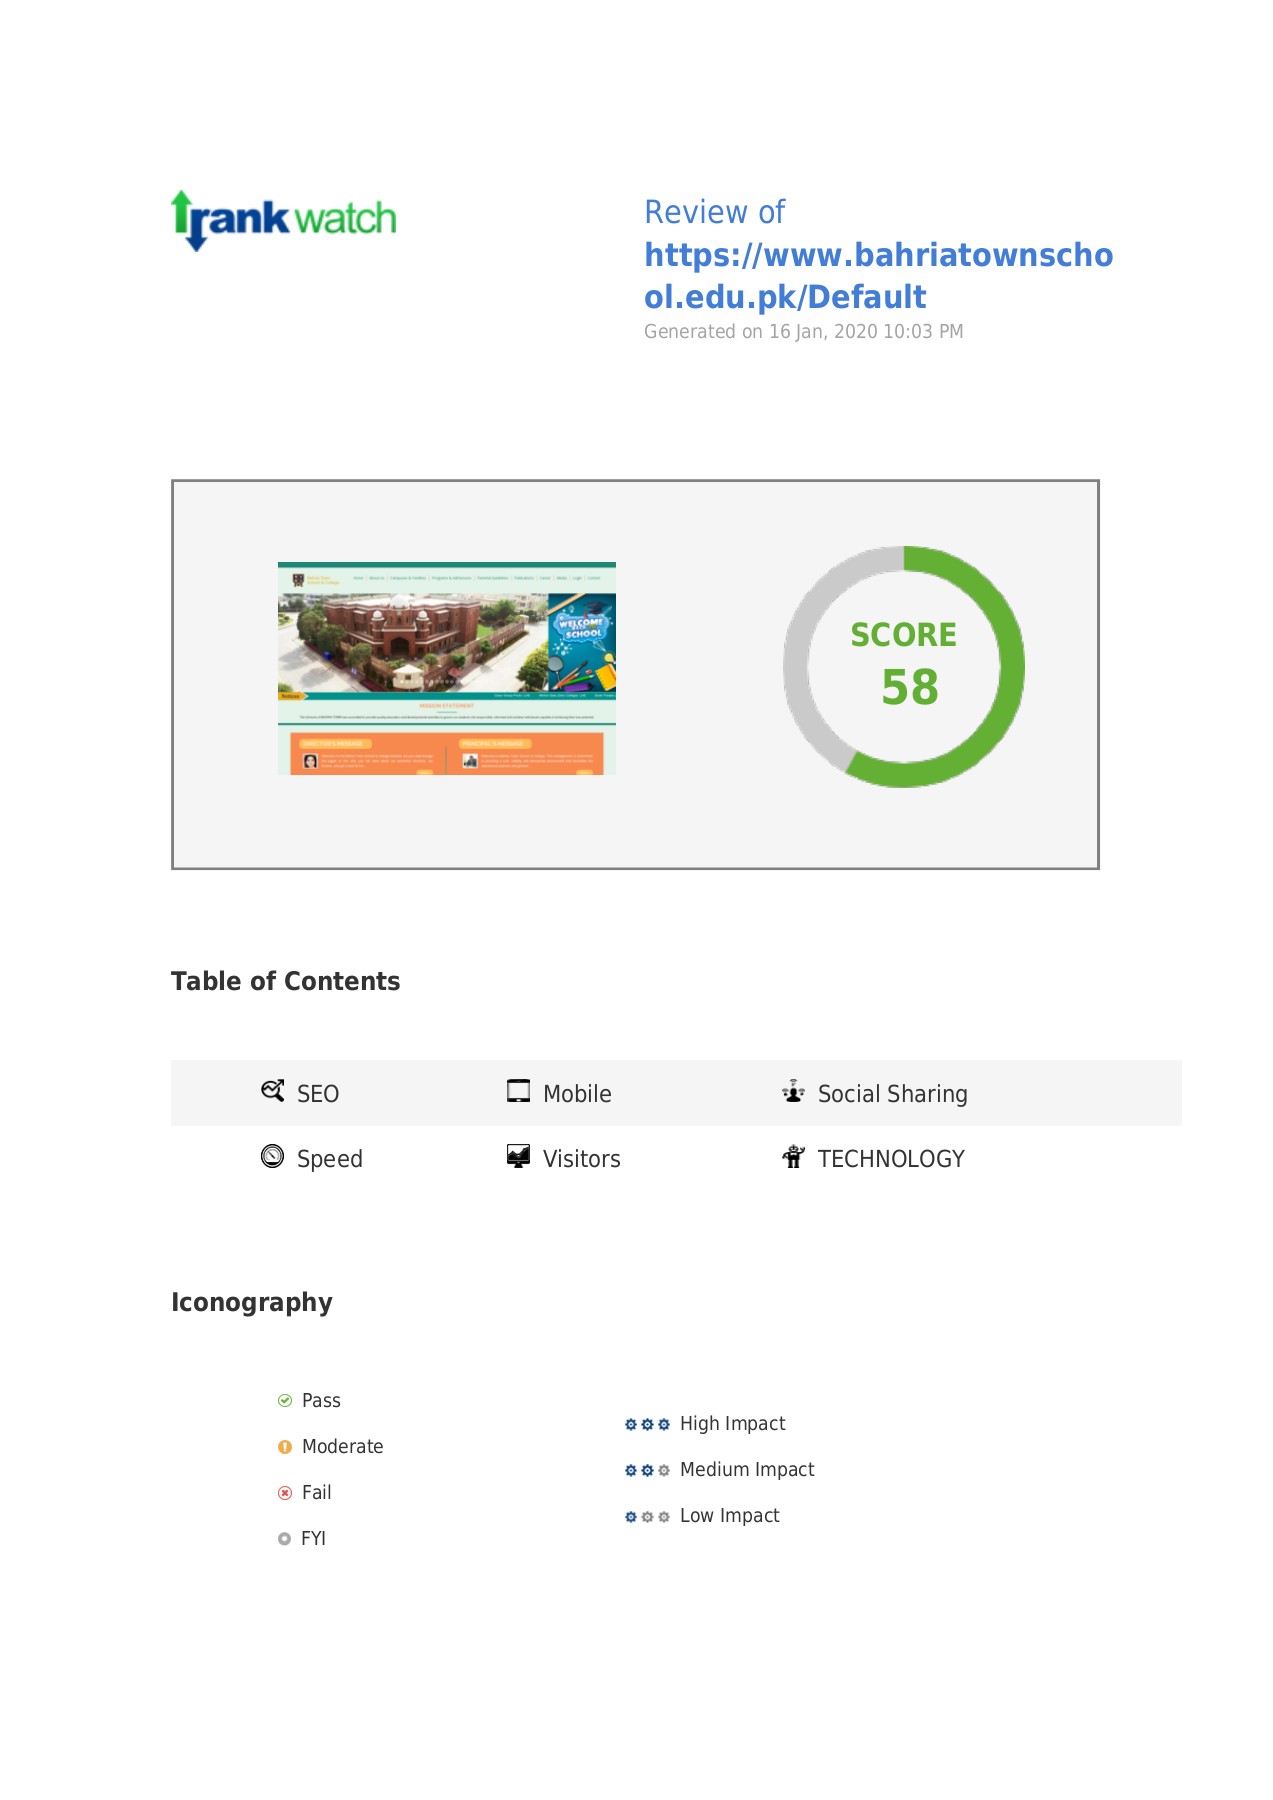Click the website homepage preview thumbnail
1273x1800 pixels.
[x=446, y=668]
